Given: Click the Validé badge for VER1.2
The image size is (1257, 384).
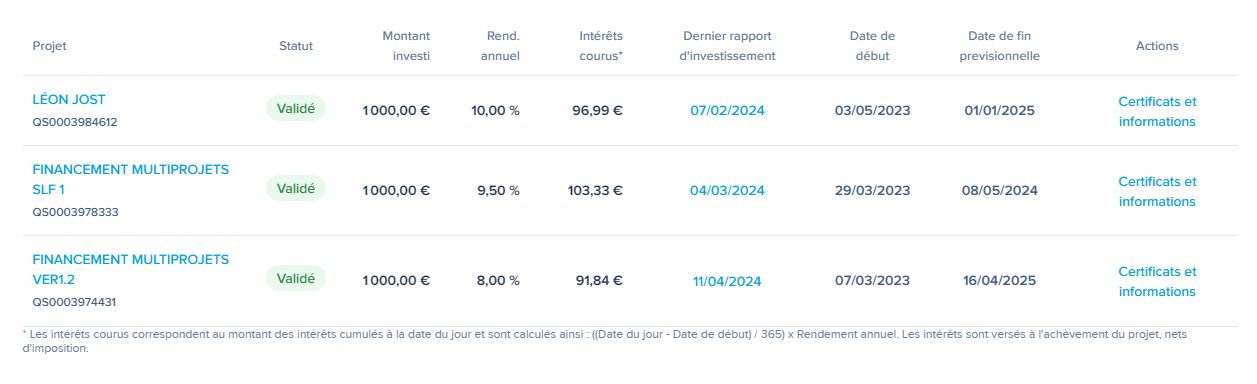Looking at the screenshot, I should point(296,278).
